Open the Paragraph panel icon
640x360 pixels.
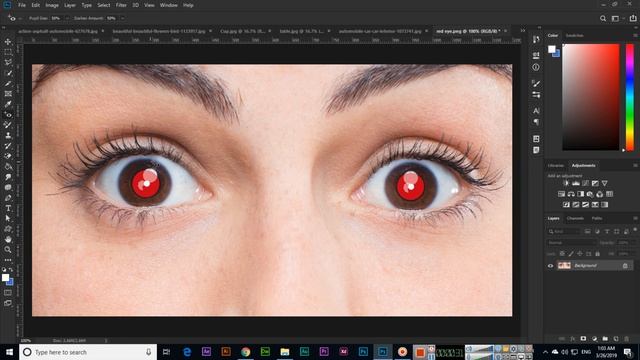536,122
